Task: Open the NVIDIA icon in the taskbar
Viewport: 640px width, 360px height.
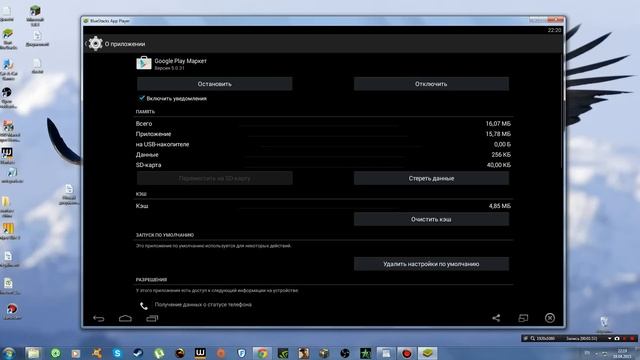Action: point(283,353)
